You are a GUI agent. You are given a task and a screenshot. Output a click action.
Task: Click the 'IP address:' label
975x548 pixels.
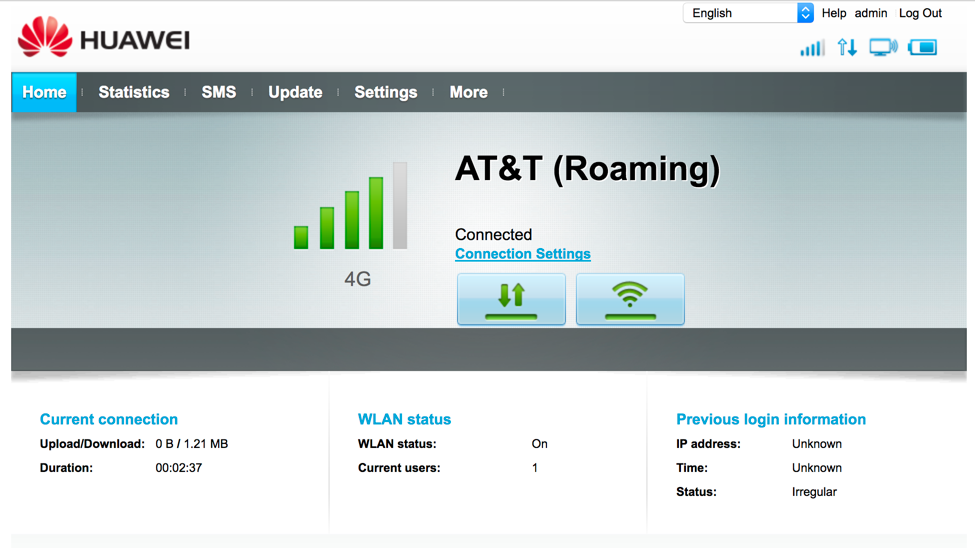pyautogui.click(x=708, y=444)
